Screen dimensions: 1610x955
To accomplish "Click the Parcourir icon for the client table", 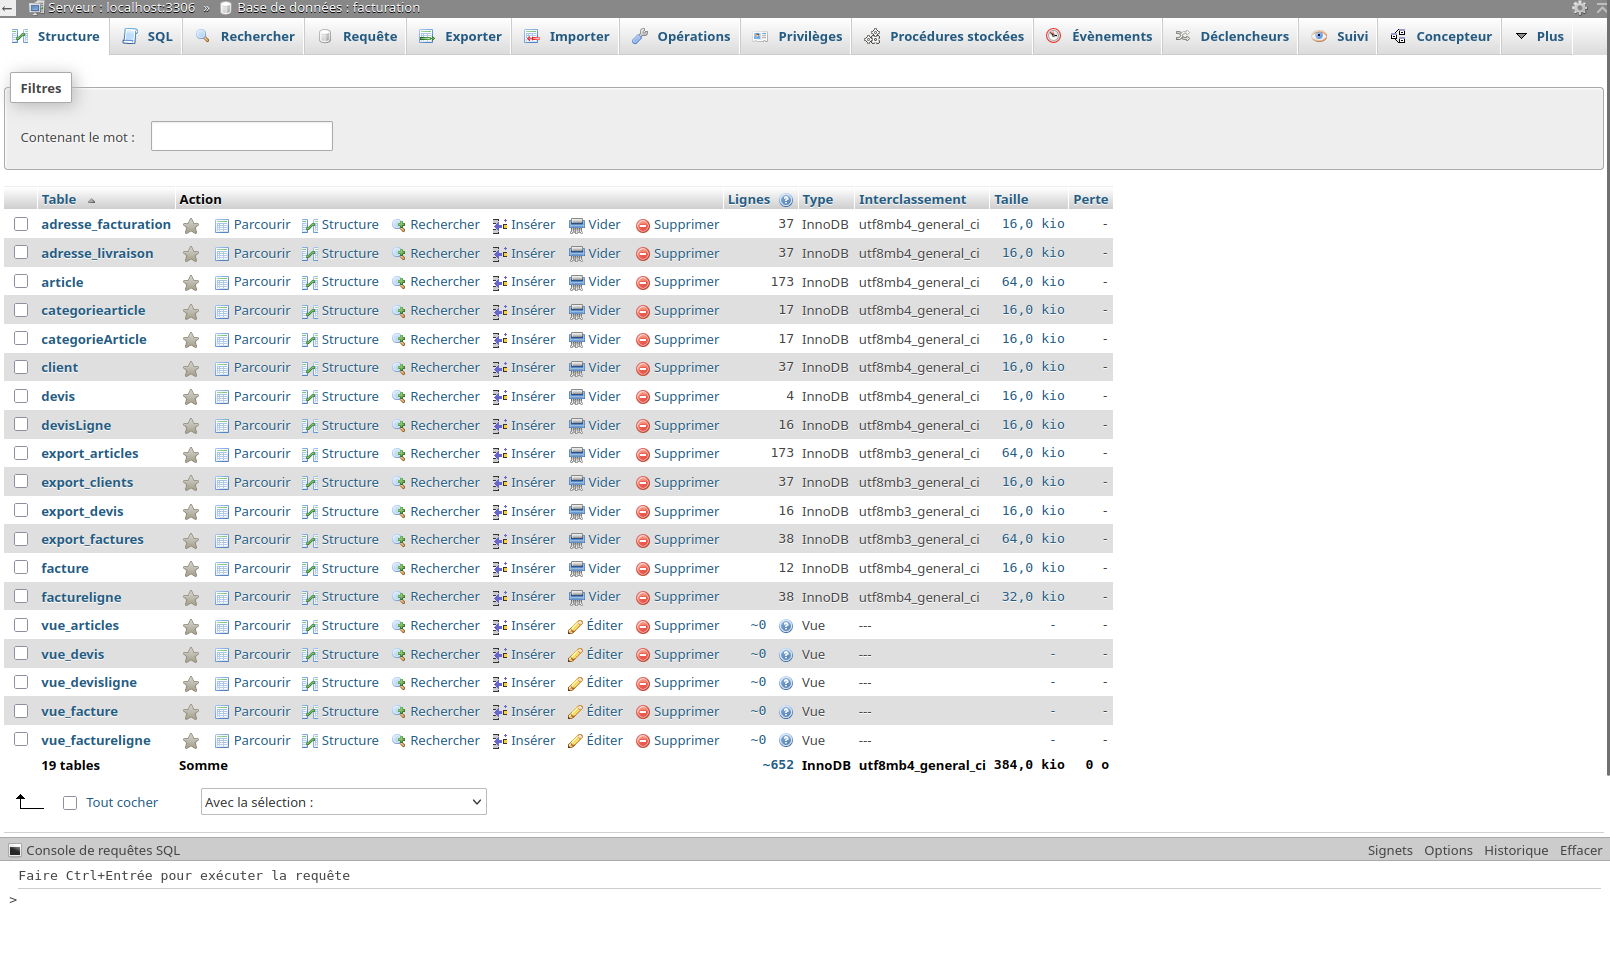I will pyautogui.click(x=222, y=369).
